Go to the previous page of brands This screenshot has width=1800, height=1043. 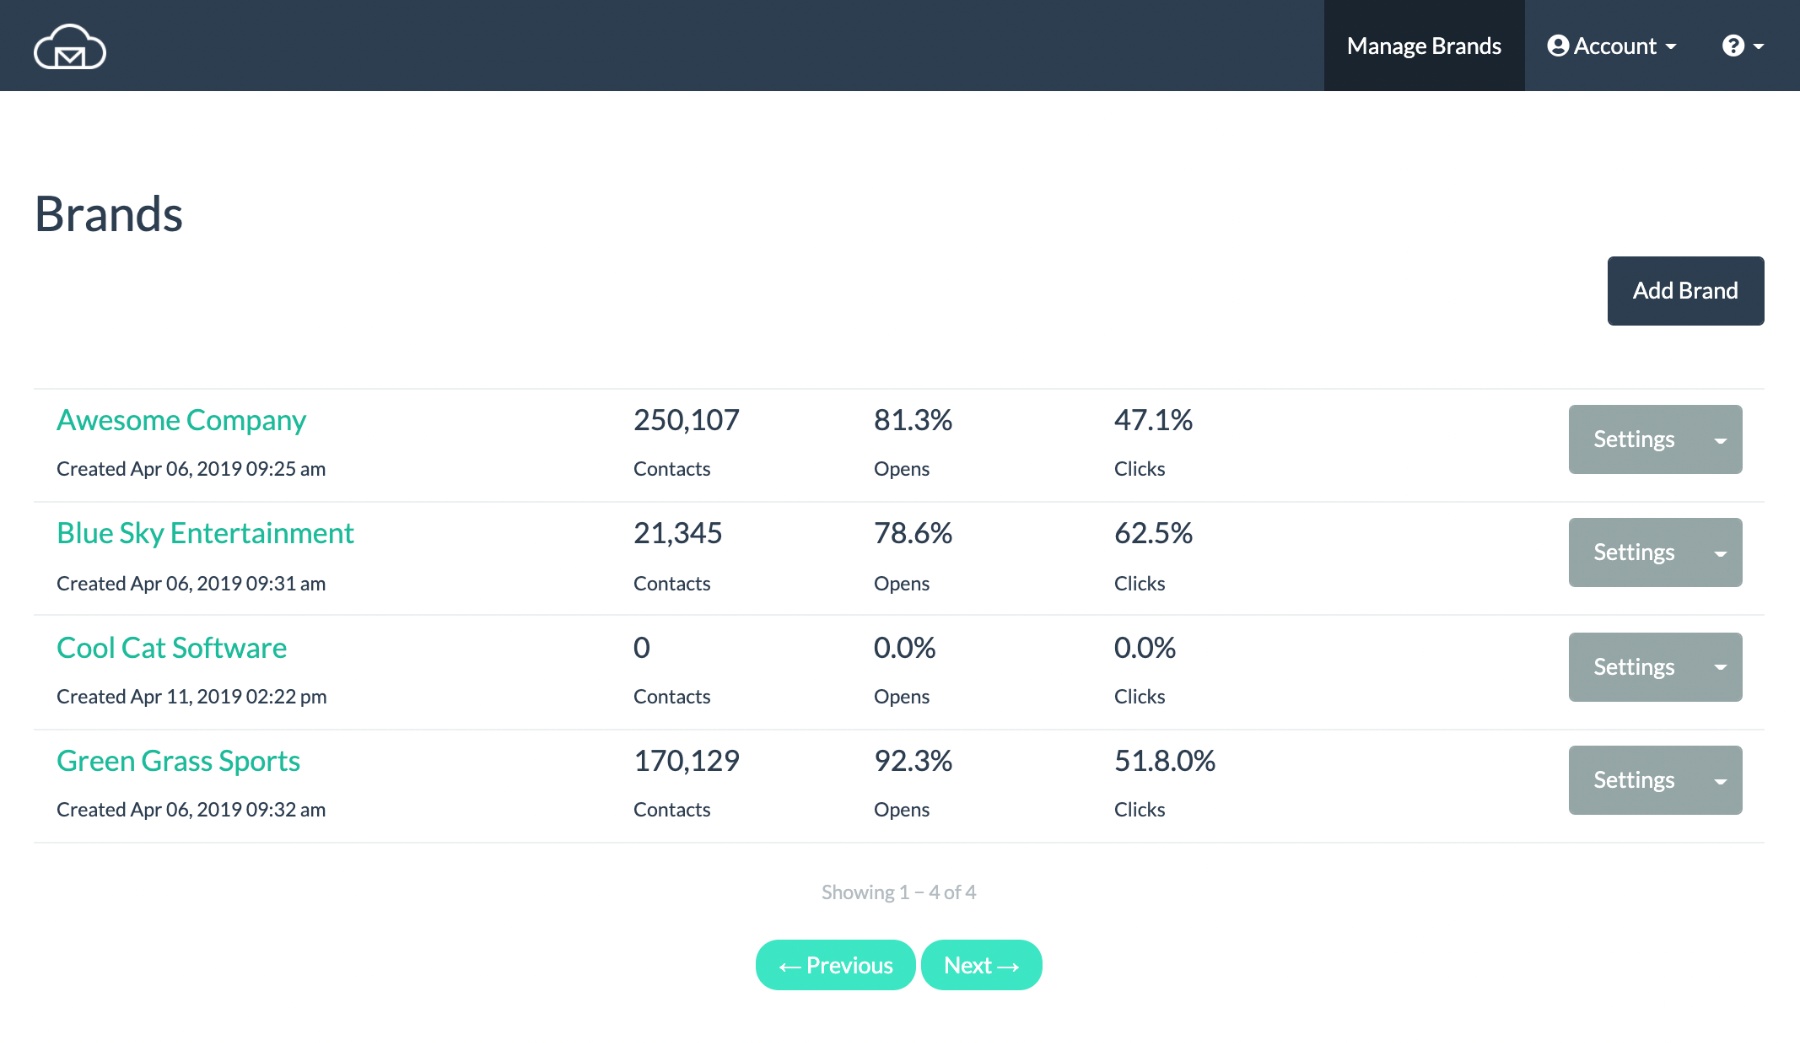tap(835, 965)
